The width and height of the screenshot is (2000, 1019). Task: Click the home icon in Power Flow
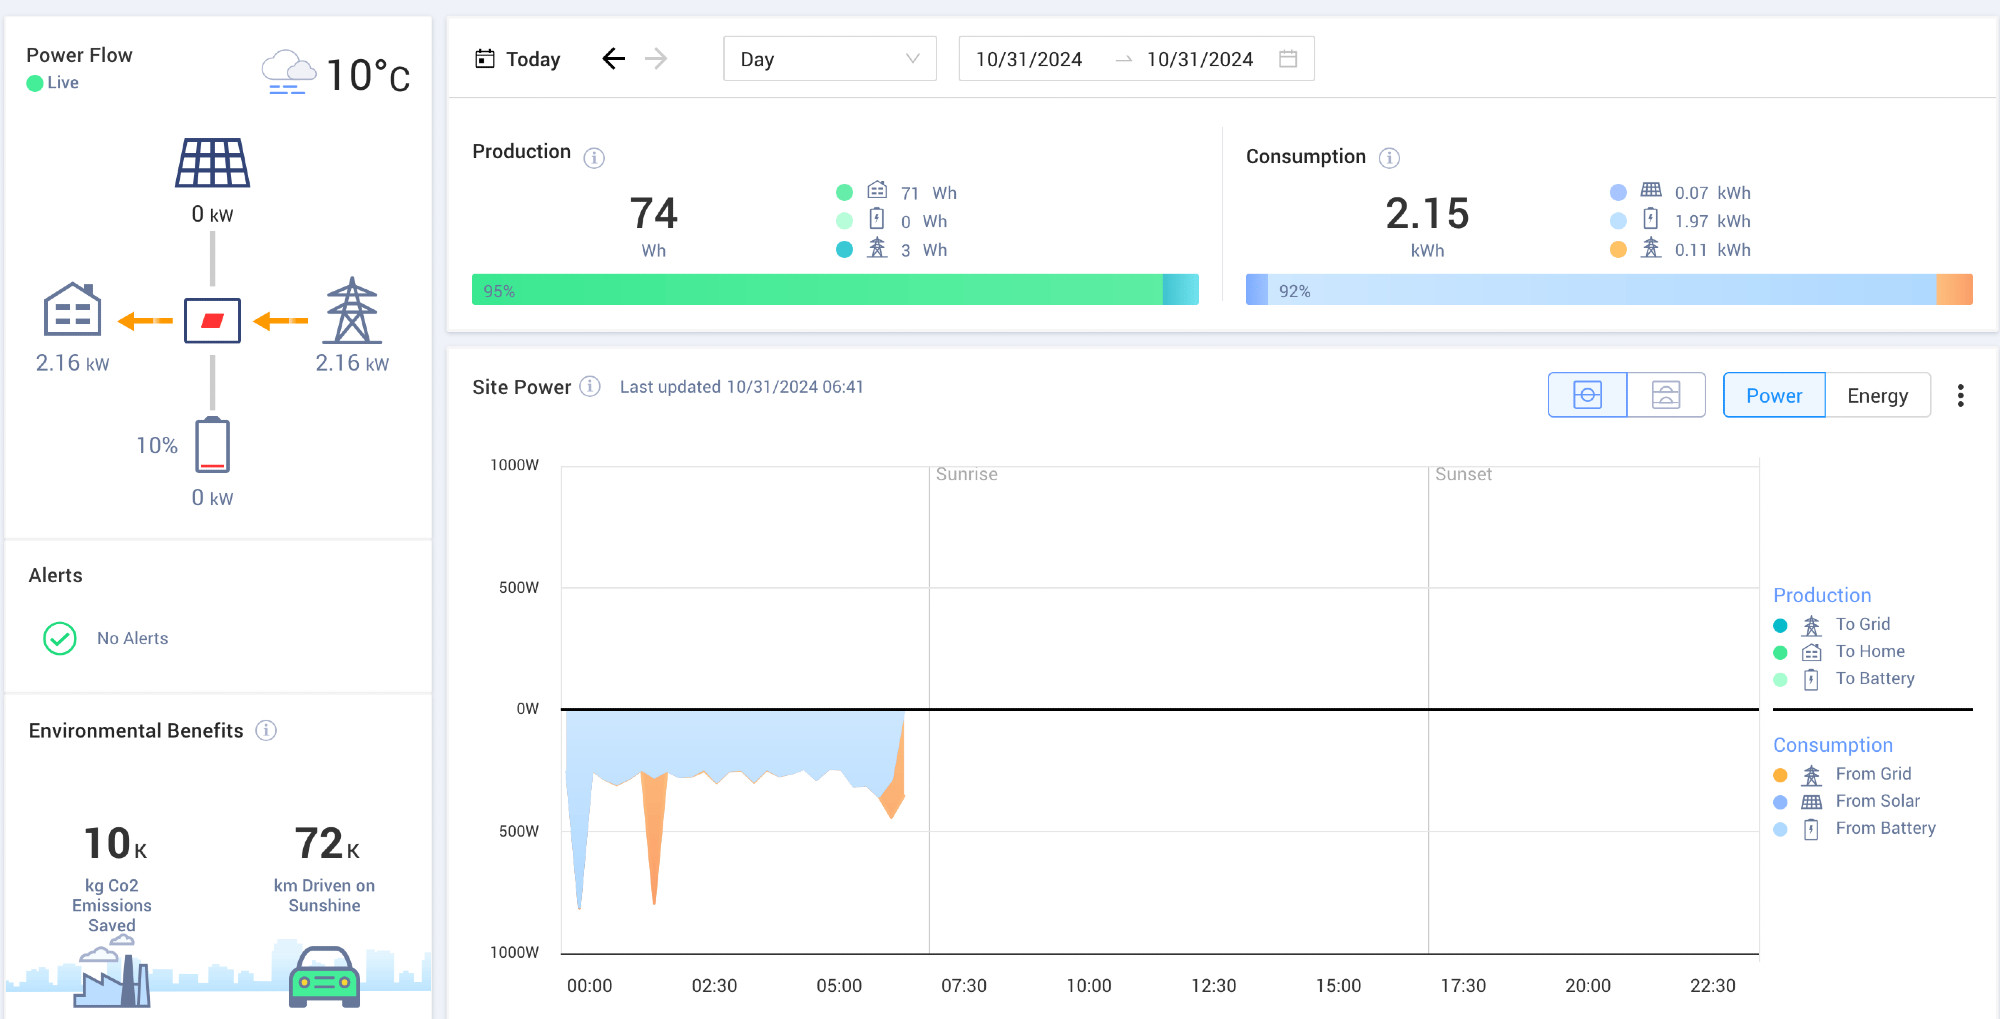[x=72, y=309]
